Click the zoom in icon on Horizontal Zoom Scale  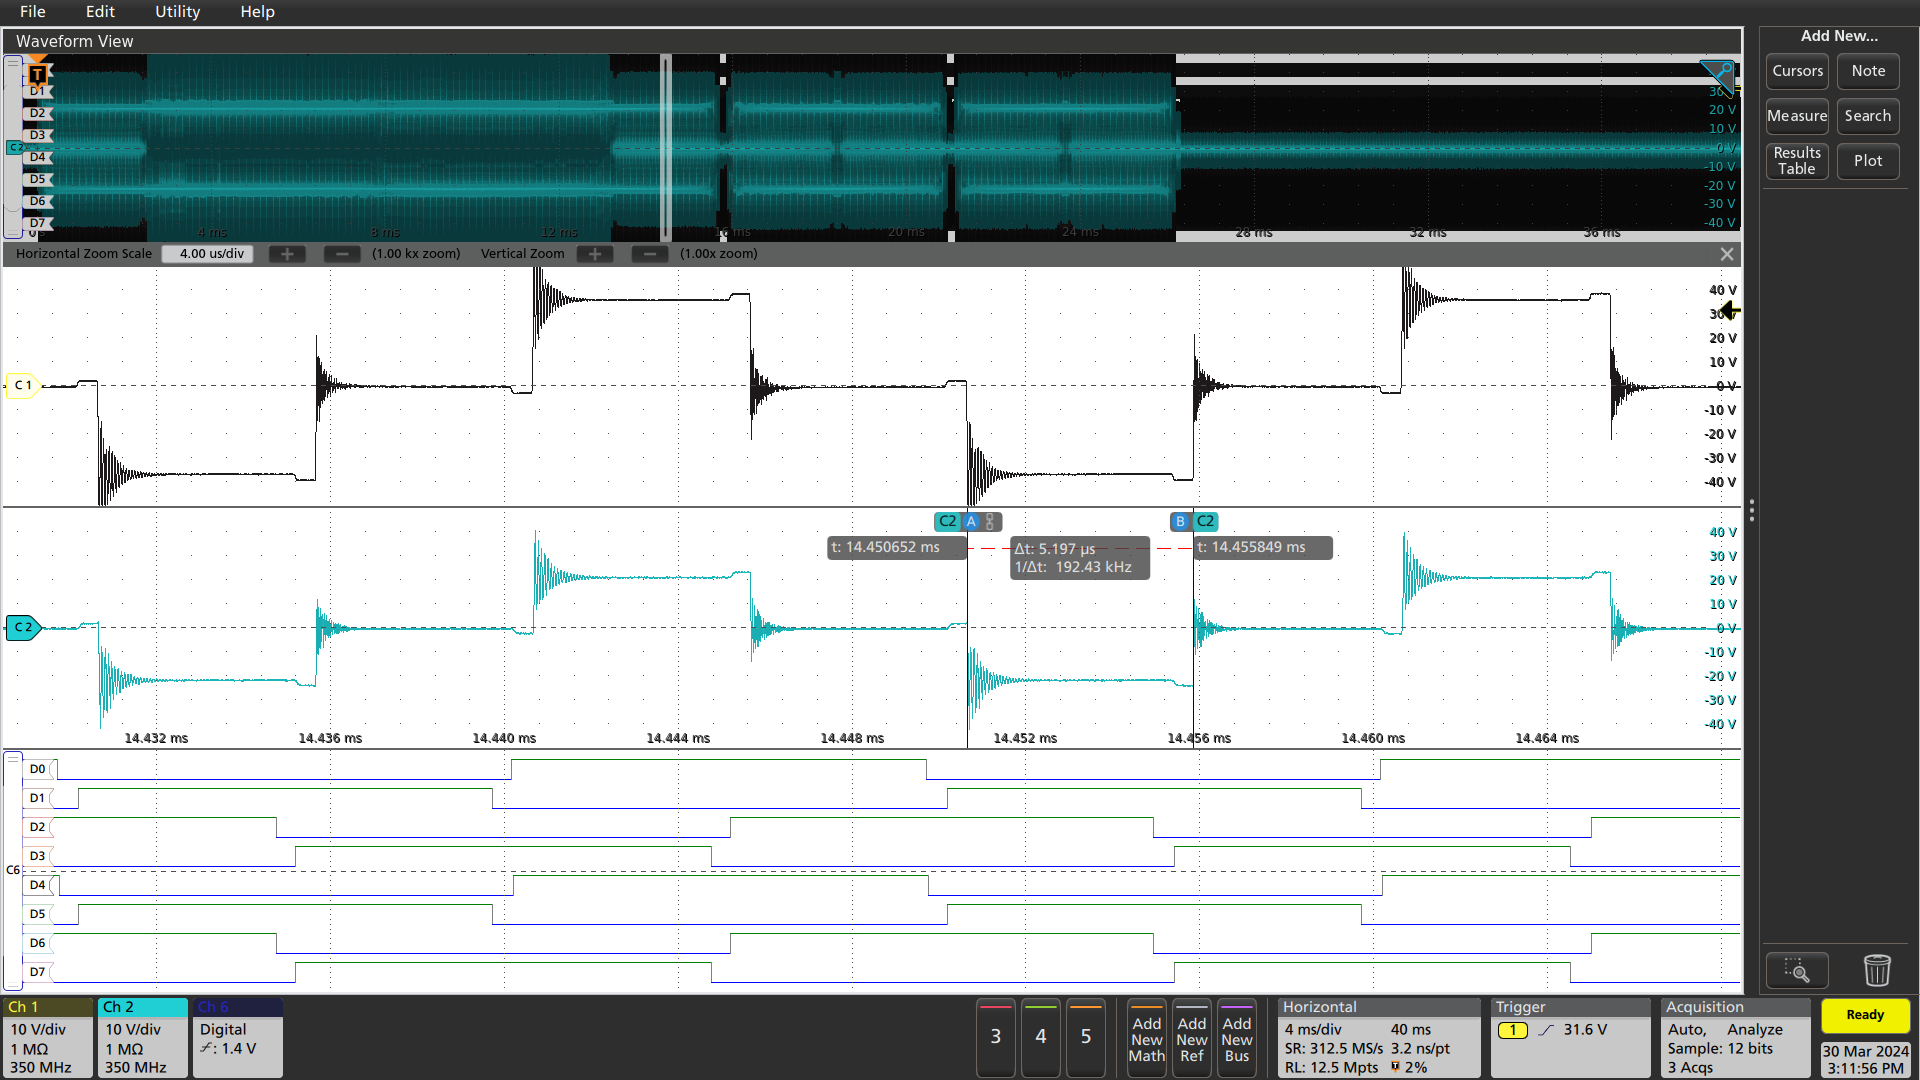coord(285,253)
